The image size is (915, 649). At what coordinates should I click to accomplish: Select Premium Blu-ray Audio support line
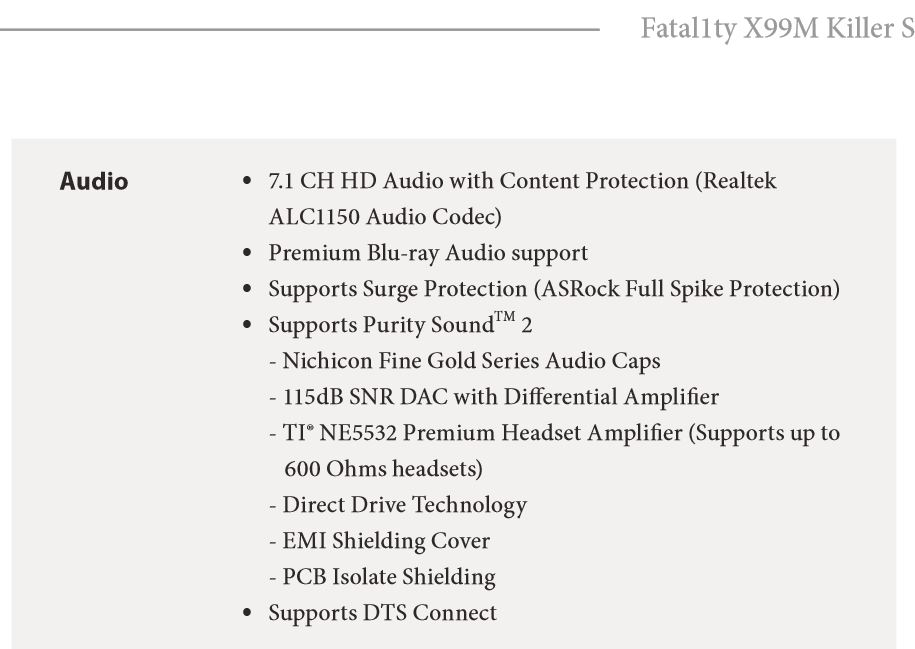[x=428, y=253]
